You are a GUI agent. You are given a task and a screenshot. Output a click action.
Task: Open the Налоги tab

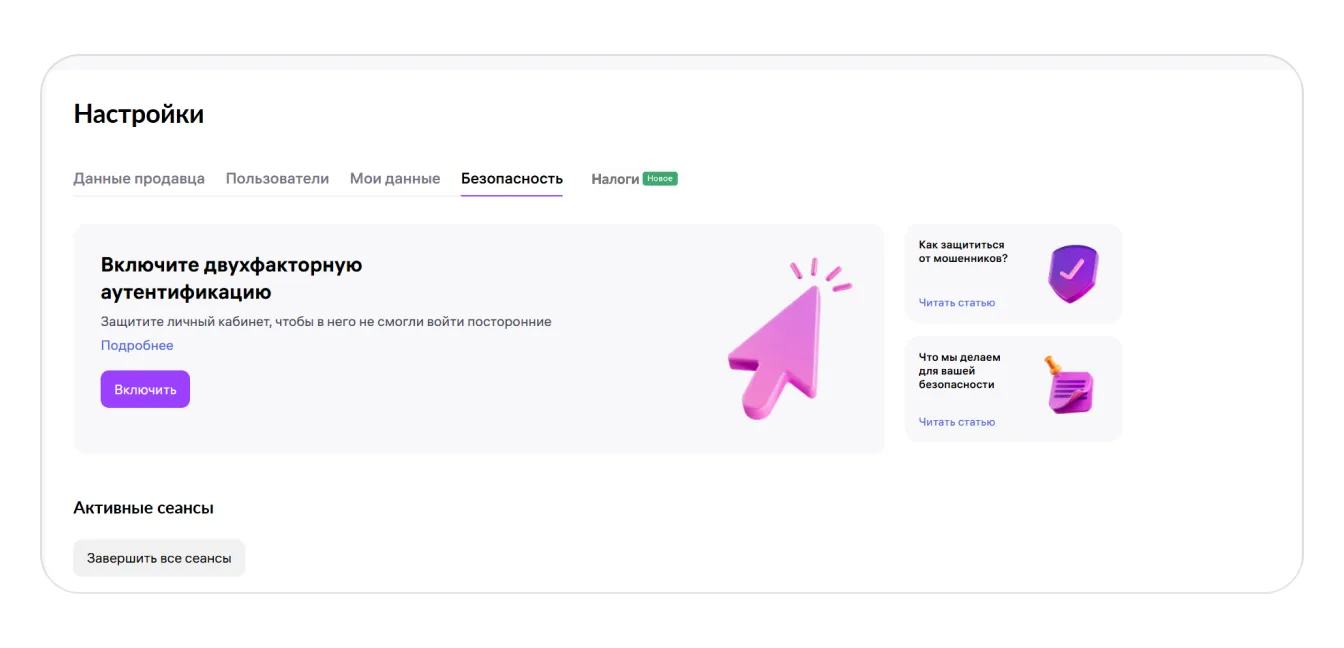pos(615,179)
